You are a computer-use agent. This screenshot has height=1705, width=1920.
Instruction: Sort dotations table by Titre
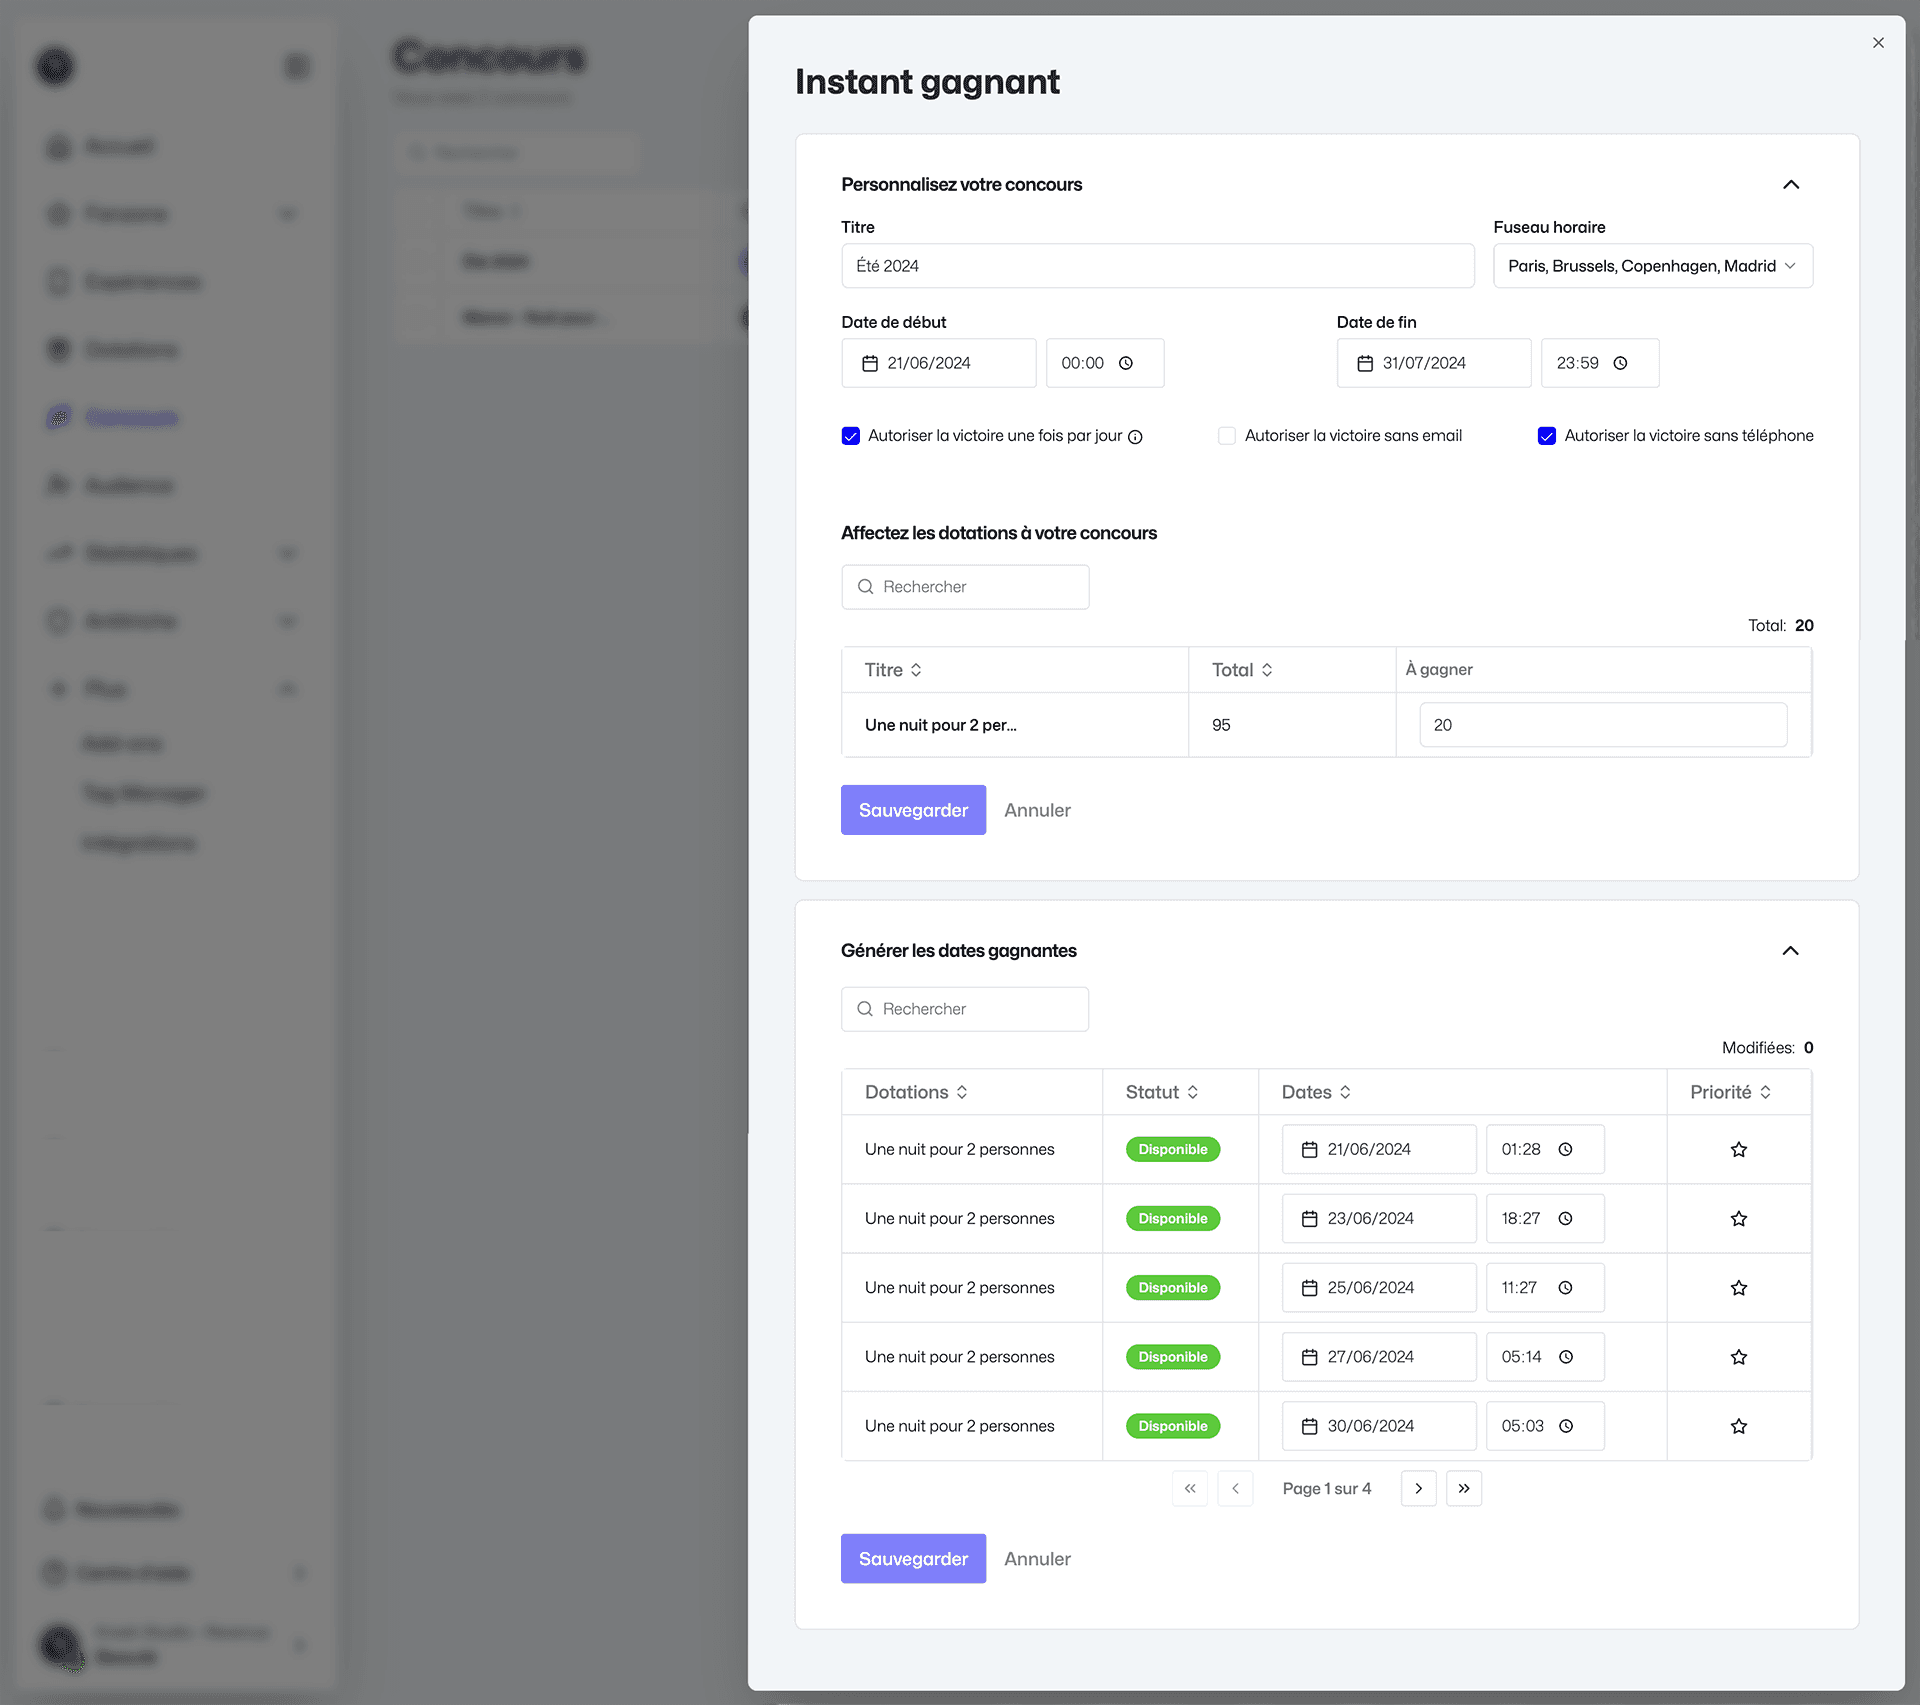coord(893,670)
